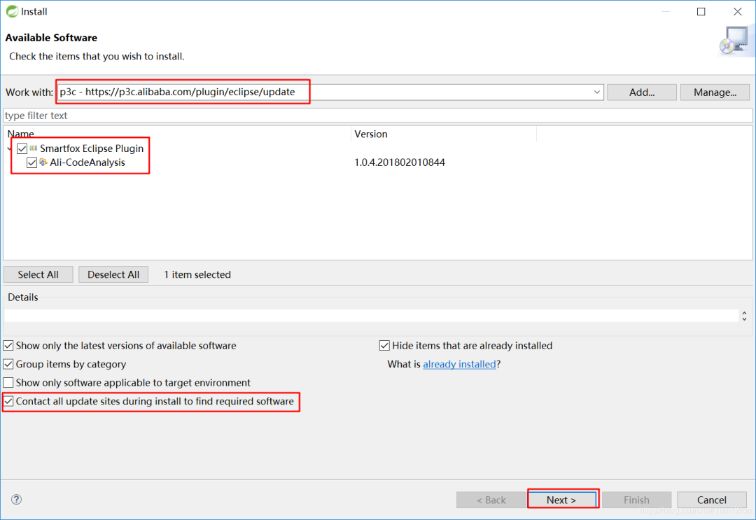The width and height of the screenshot is (756, 520).
Task: Click the Details text area
Action: pyautogui.click(x=371, y=316)
